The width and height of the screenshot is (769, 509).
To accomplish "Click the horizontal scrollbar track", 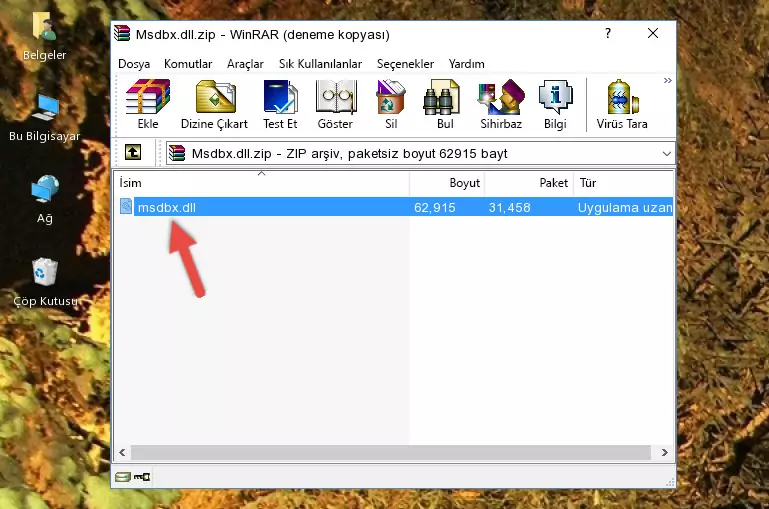I will (391, 452).
